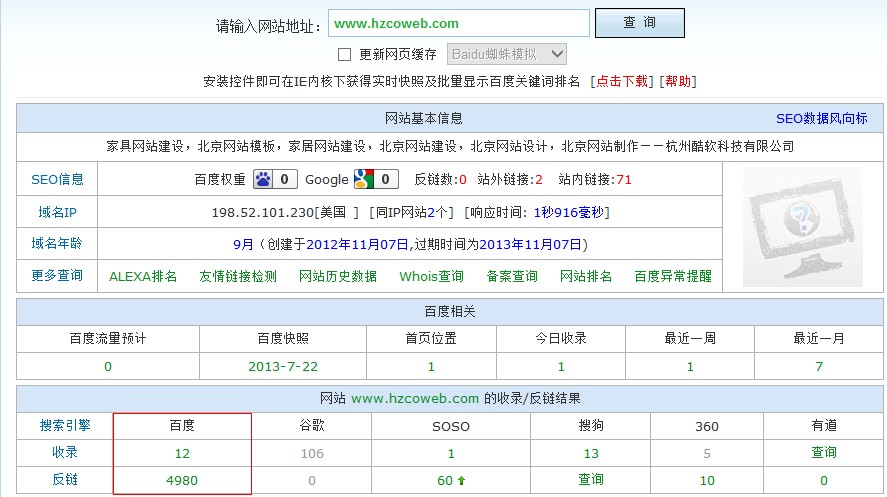Open SEO数据风向标 link
The image size is (887, 497).
click(x=821, y=118)
